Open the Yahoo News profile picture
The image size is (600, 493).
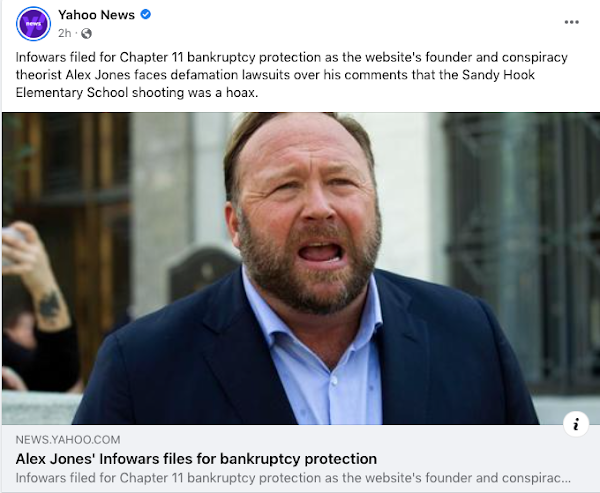33,24
